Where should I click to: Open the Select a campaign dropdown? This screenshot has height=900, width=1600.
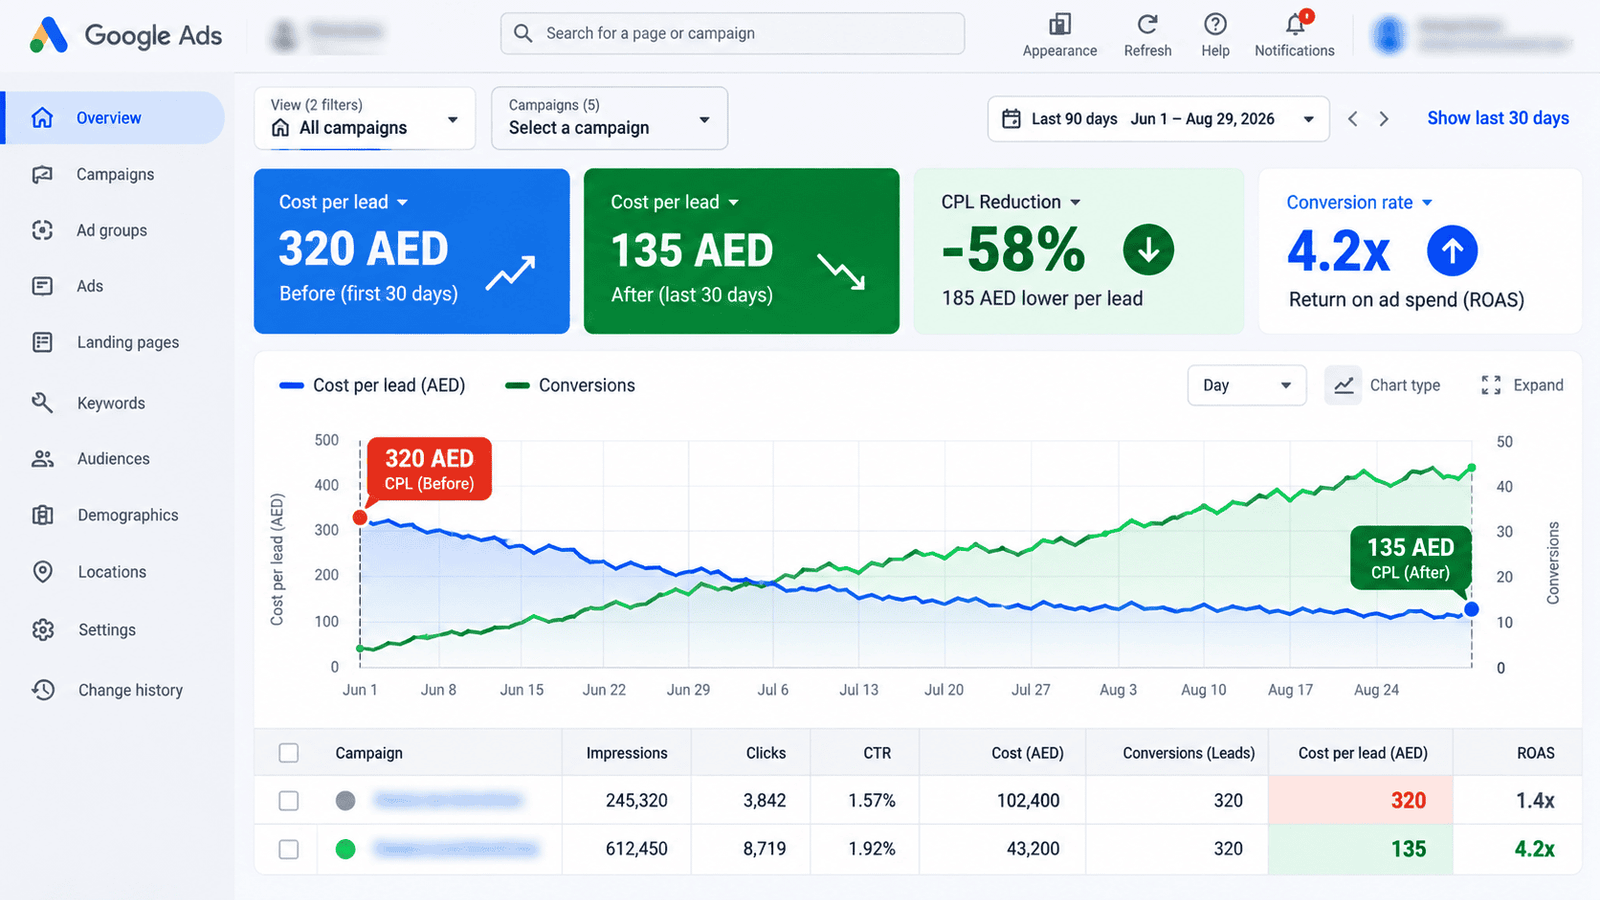tap(609, 118)
